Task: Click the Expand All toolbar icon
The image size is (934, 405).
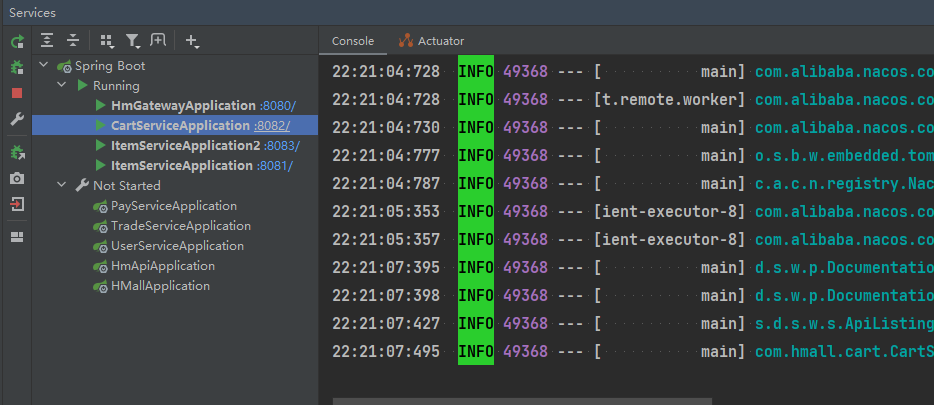Action: pos(47,41)
